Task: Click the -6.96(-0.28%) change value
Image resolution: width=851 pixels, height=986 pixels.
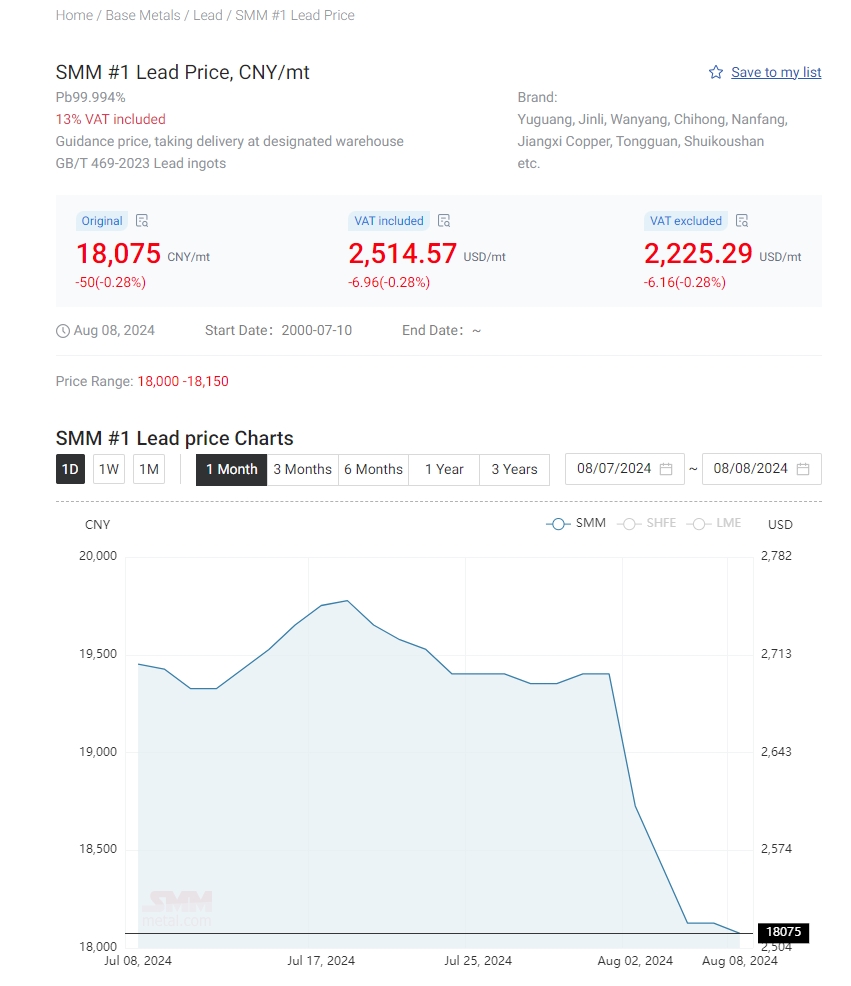Action: coord(389,282)
